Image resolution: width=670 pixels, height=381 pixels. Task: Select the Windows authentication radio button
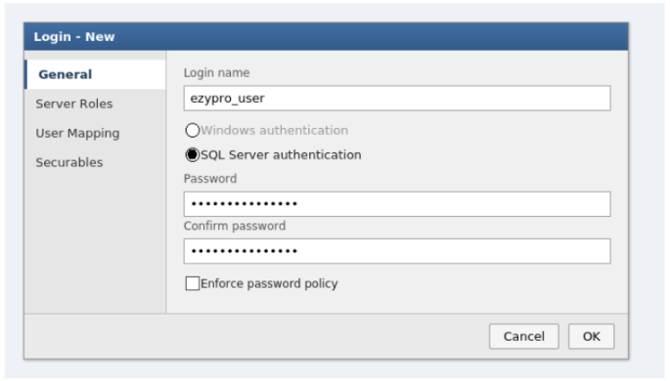coord(192,130)
